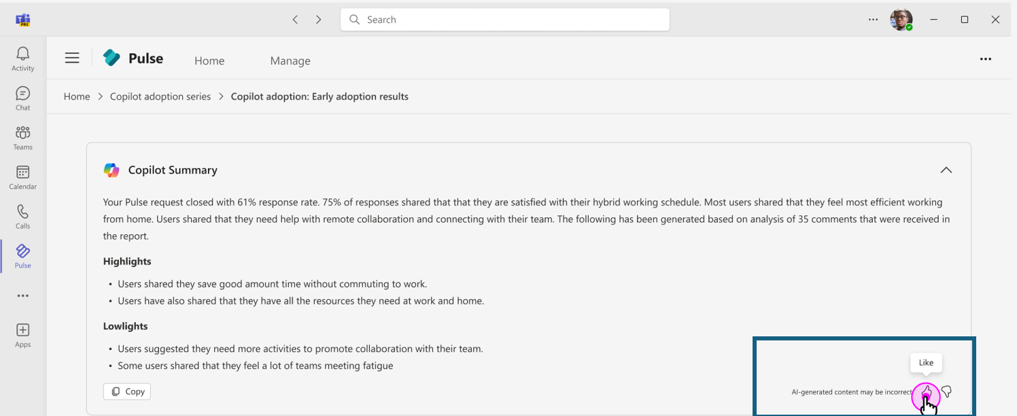Viewport: 1017px width, 416px height.
Task: Open Apps store from sidebar
Action: click(22, 335)
